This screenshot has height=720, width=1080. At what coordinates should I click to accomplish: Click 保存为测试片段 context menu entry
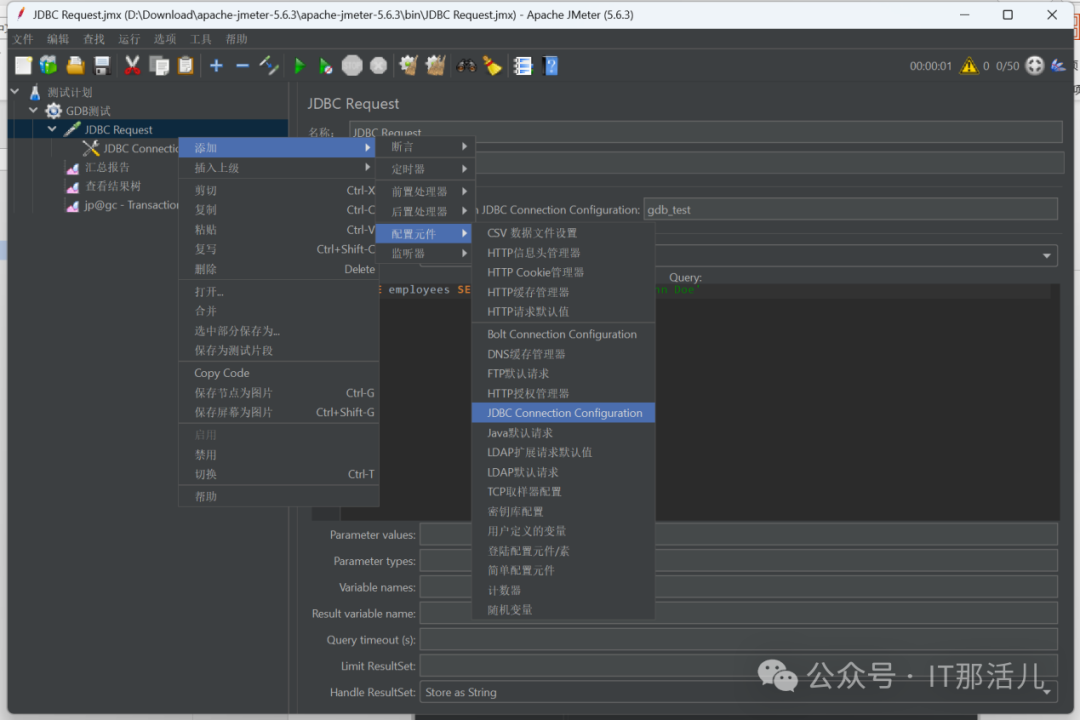pos(278,350)
